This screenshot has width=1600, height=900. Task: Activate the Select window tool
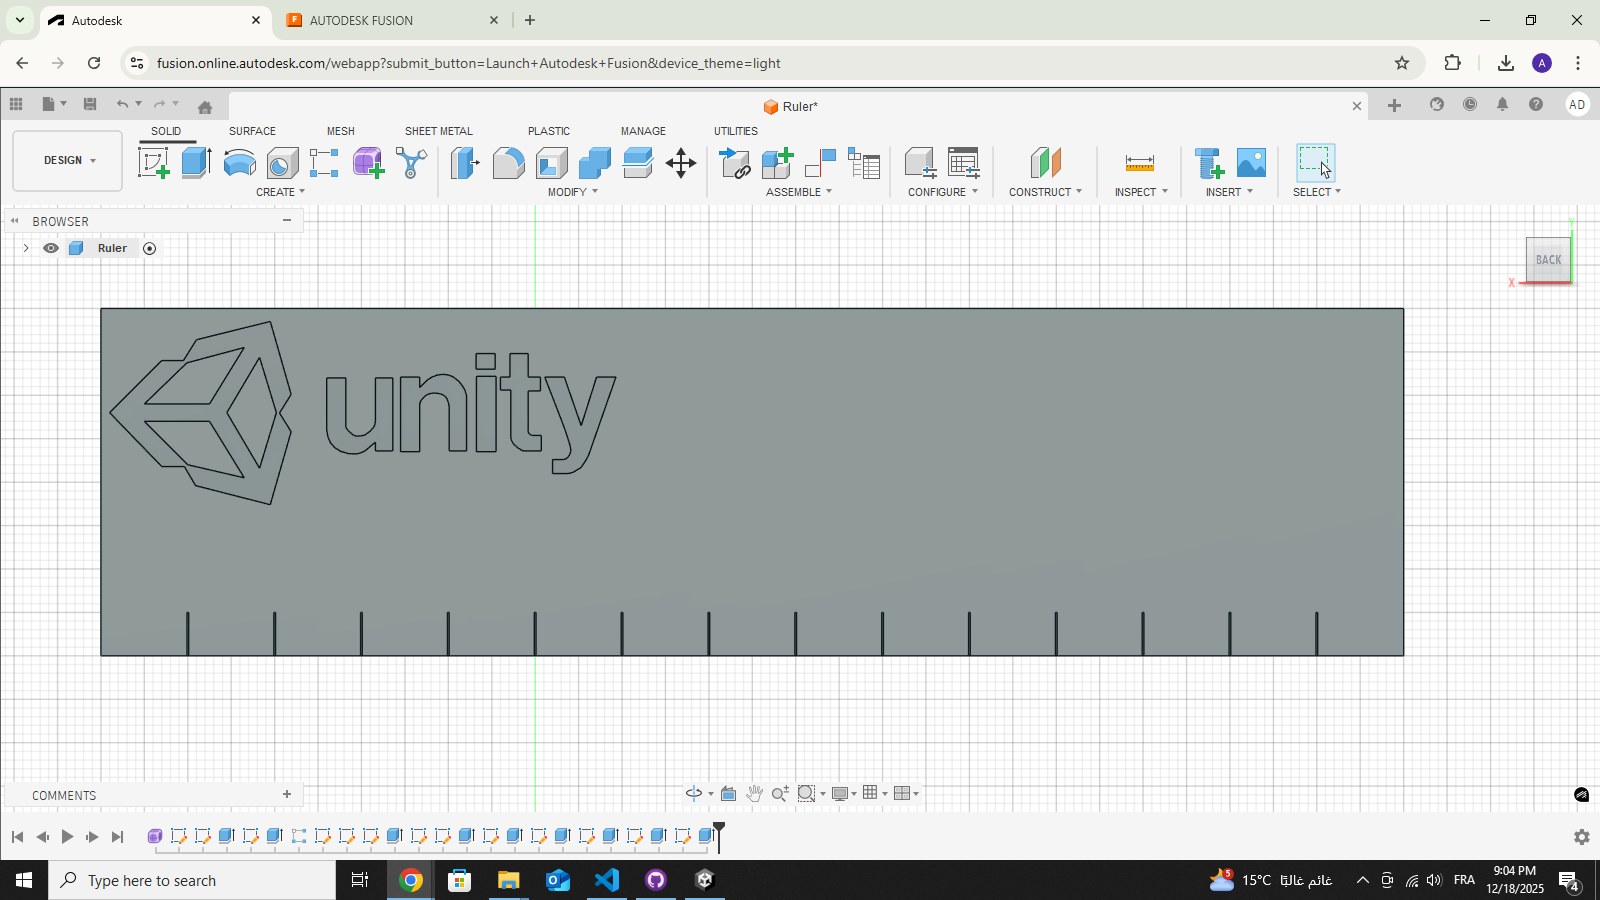pos(1315,163)
